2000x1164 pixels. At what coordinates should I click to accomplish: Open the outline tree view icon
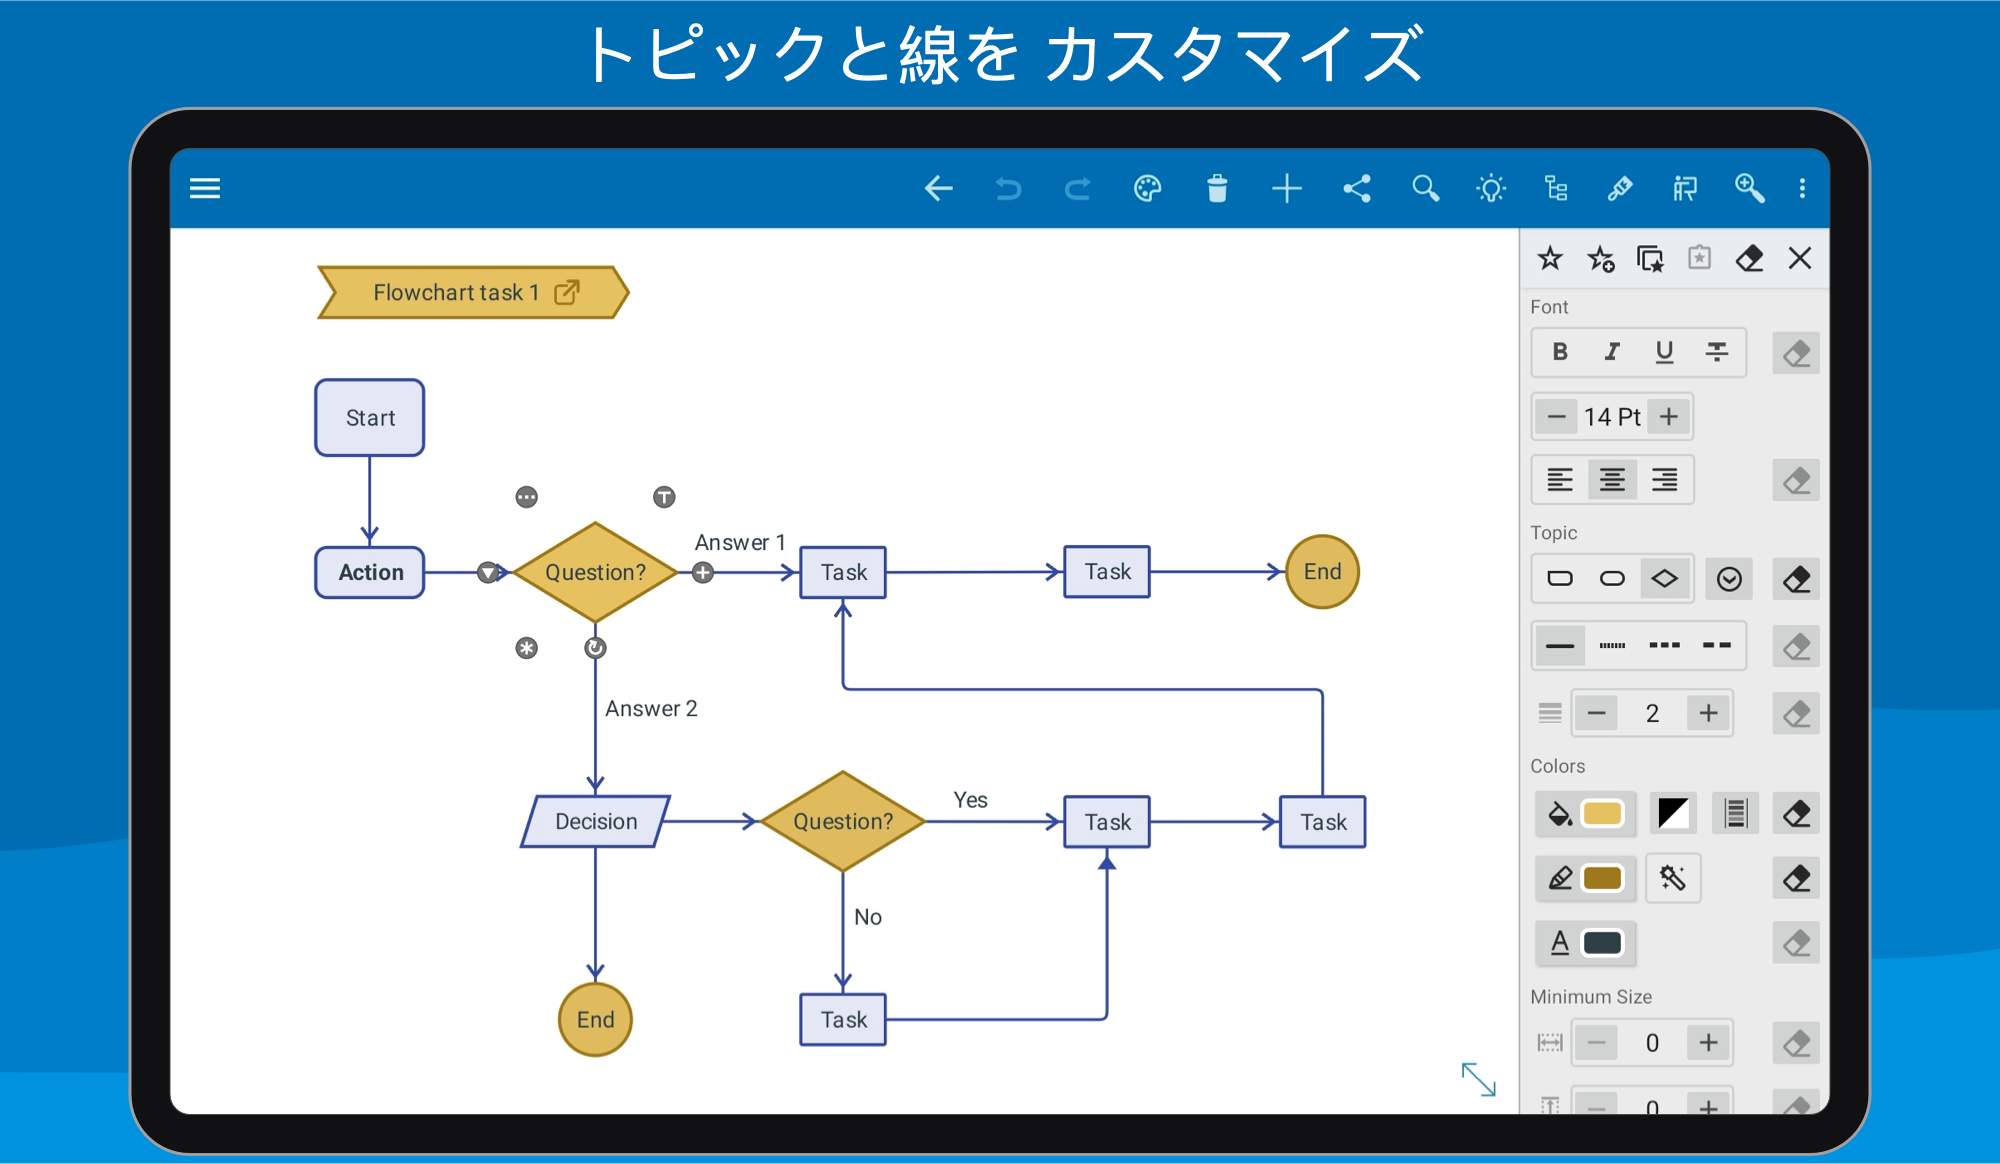[x=1556, y=188]
